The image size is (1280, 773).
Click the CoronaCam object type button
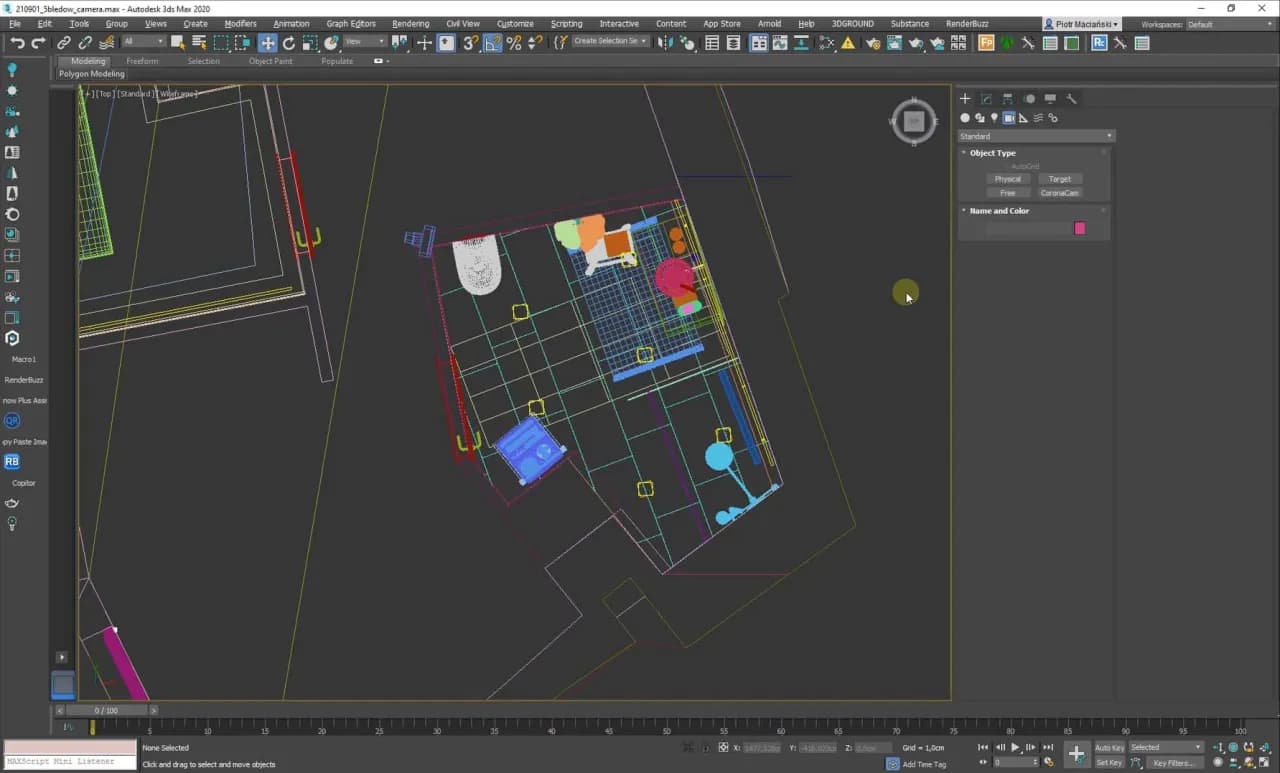[1059, 193]
